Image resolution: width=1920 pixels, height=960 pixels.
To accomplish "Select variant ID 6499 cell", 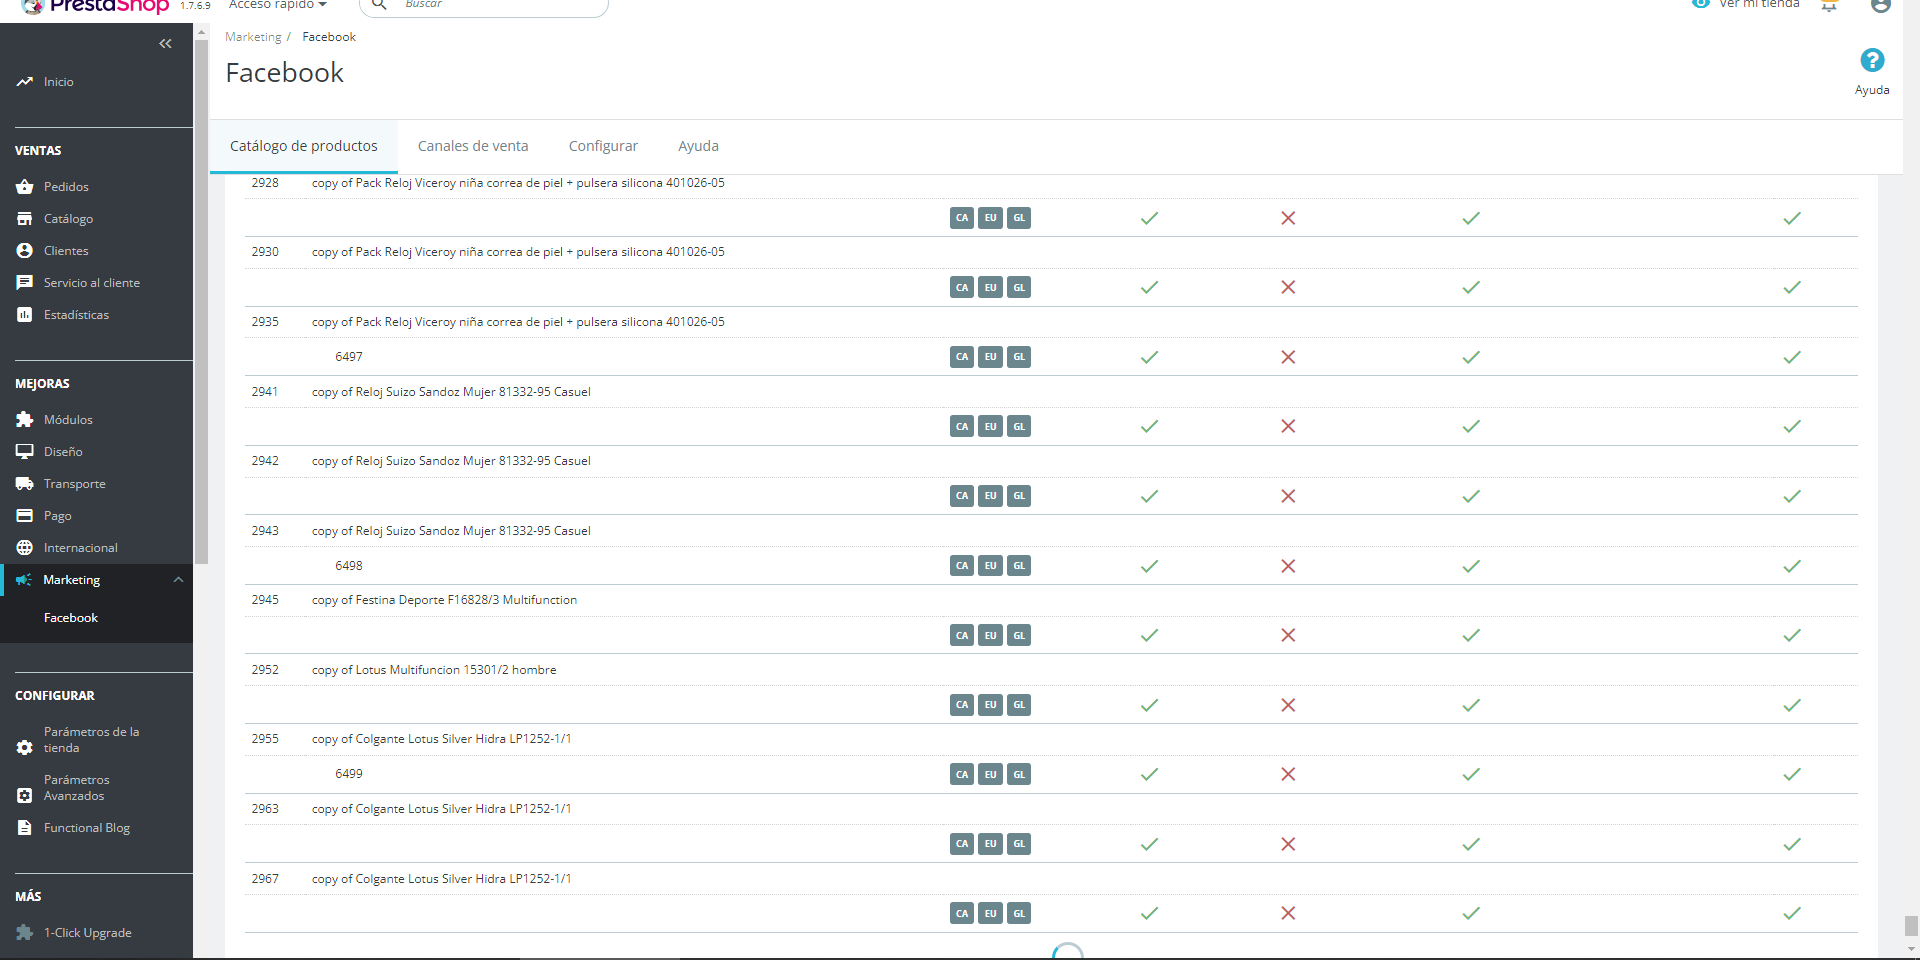I will [x=349, y=774].
